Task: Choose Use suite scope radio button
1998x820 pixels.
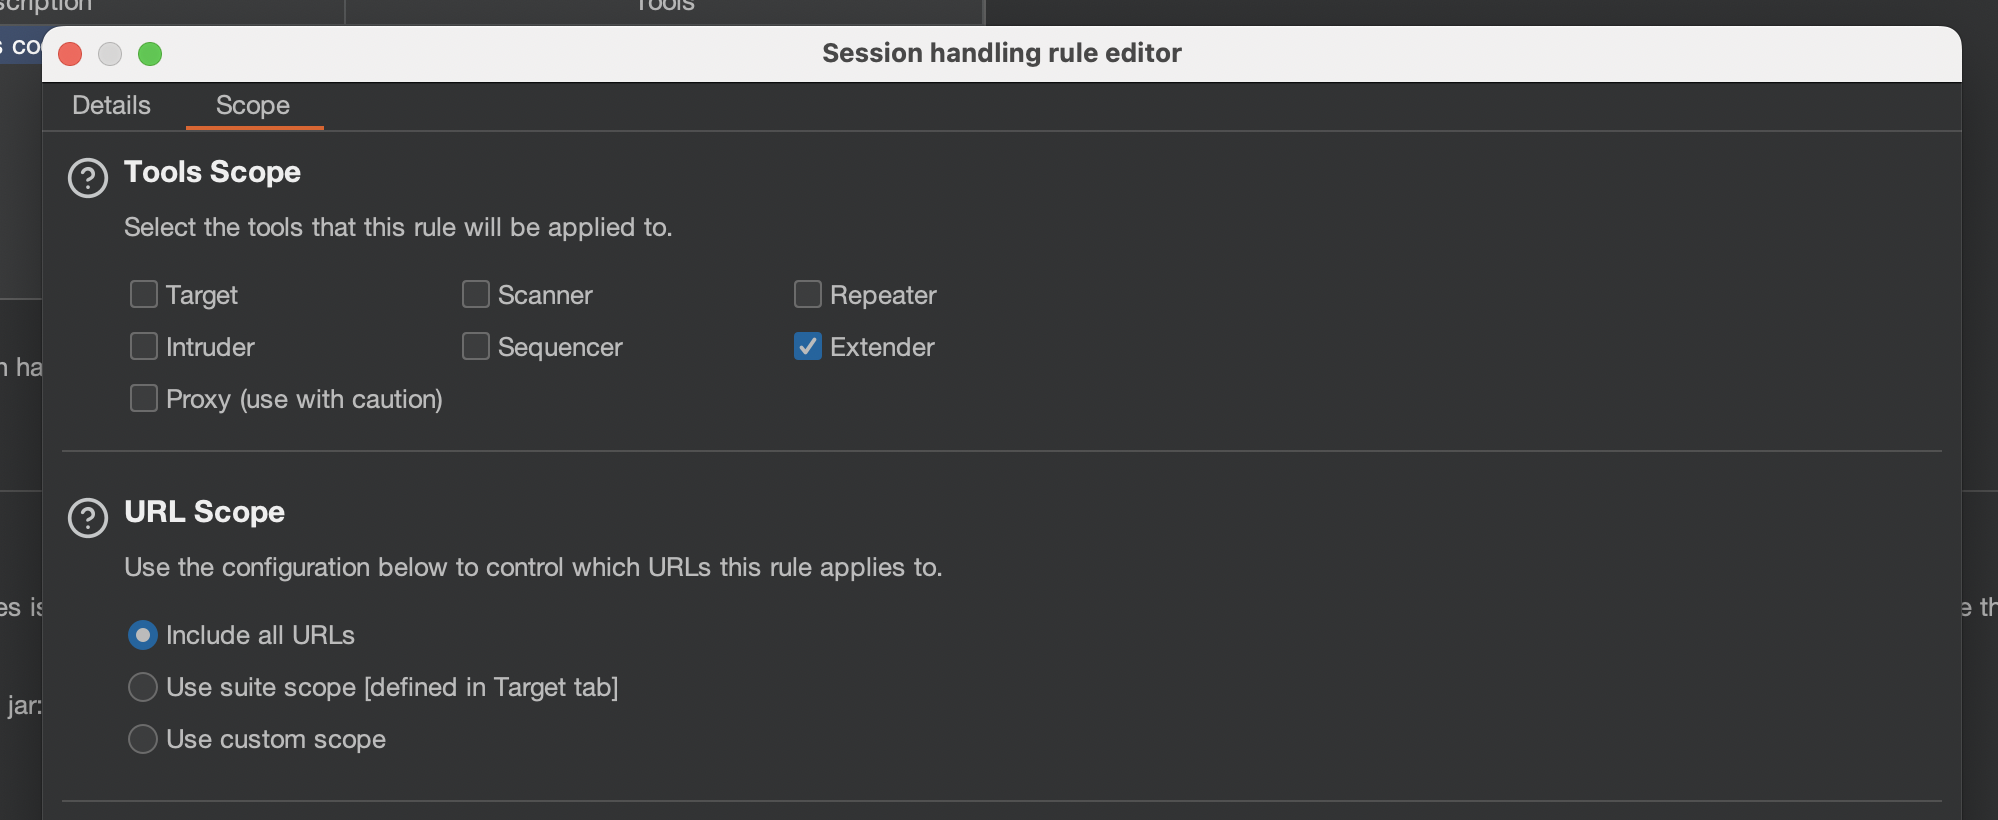Action: click(143, 687)
